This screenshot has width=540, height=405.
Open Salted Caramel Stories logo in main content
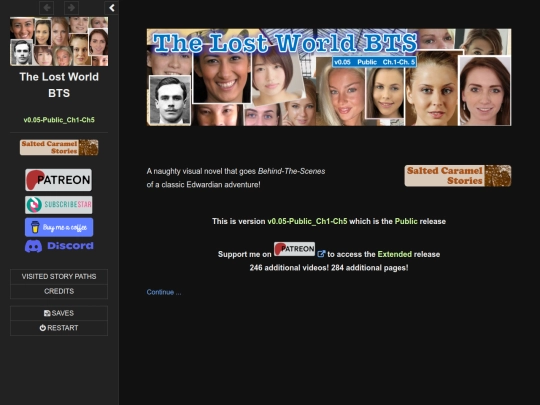pyautogui.click(x=458, y=176)
